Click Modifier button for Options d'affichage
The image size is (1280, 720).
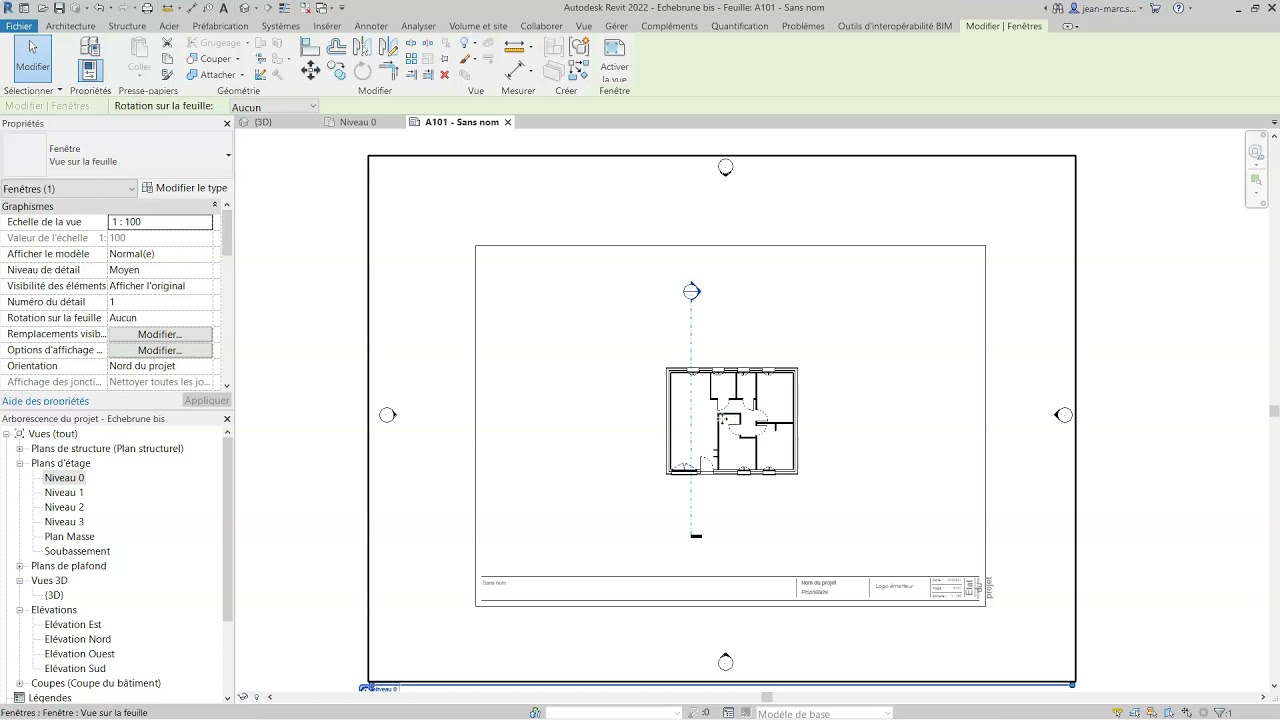click(x=160, y=350)
